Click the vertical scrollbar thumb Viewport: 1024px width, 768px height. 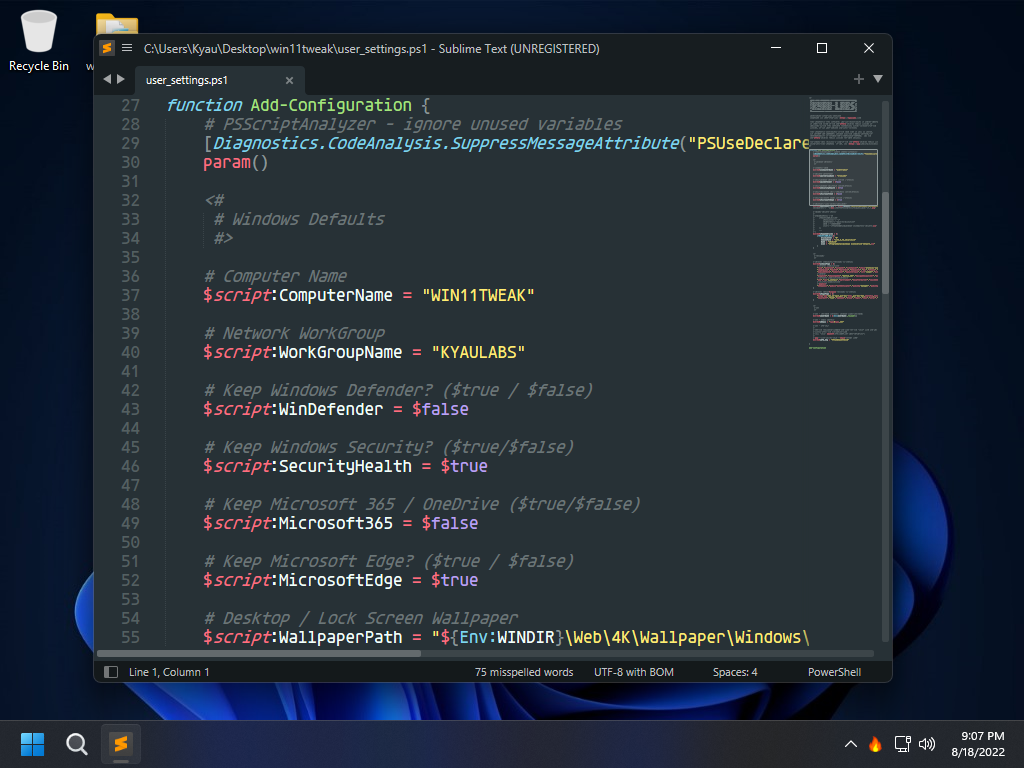tap(886, 242)
